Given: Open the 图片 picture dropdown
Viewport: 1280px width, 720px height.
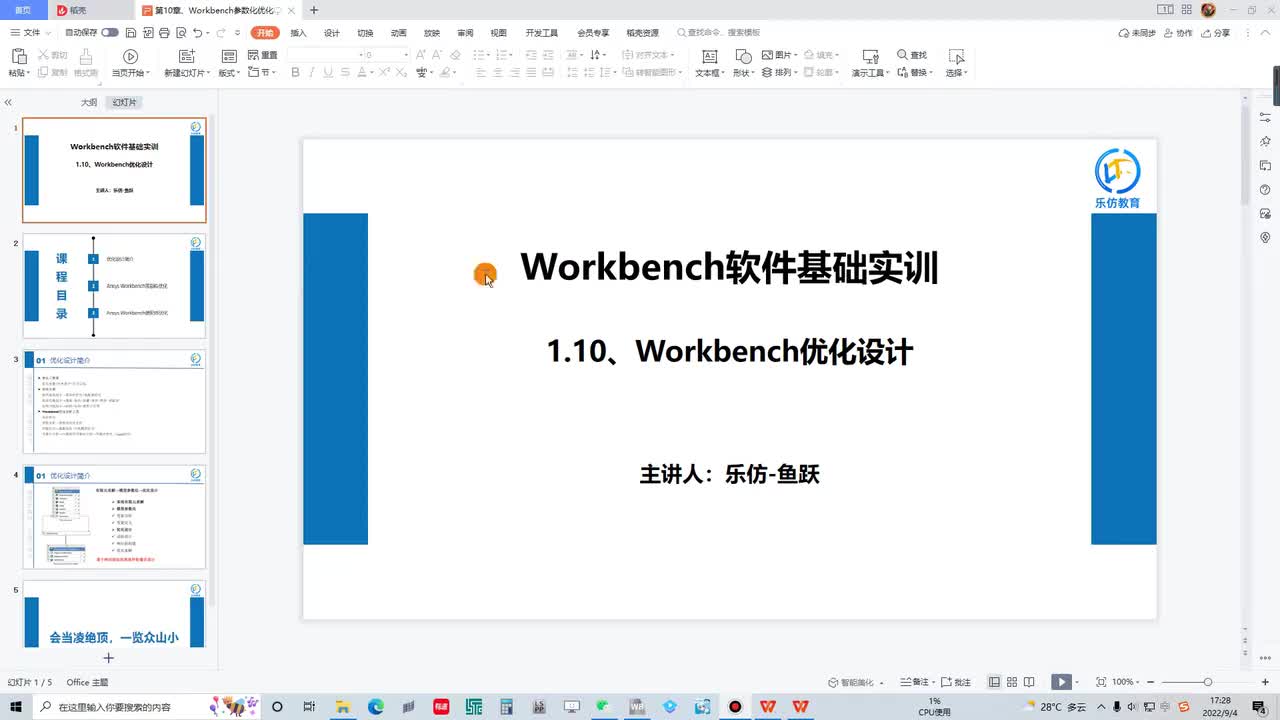Looking at the screenshot, I should [x=779, y=55].
